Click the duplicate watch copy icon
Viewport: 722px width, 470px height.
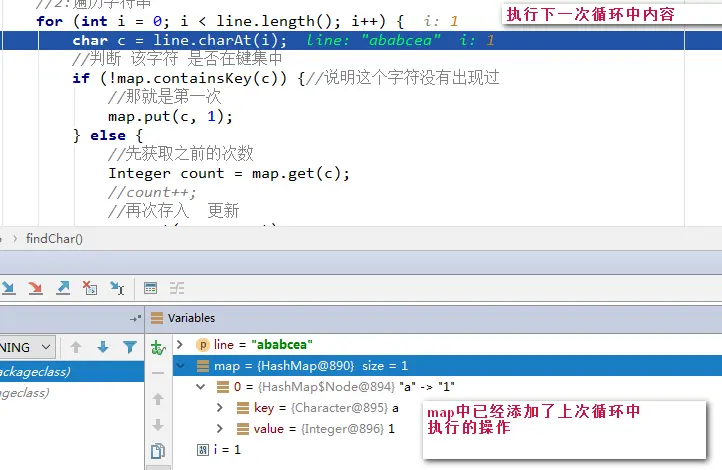(x=158, y=451)
